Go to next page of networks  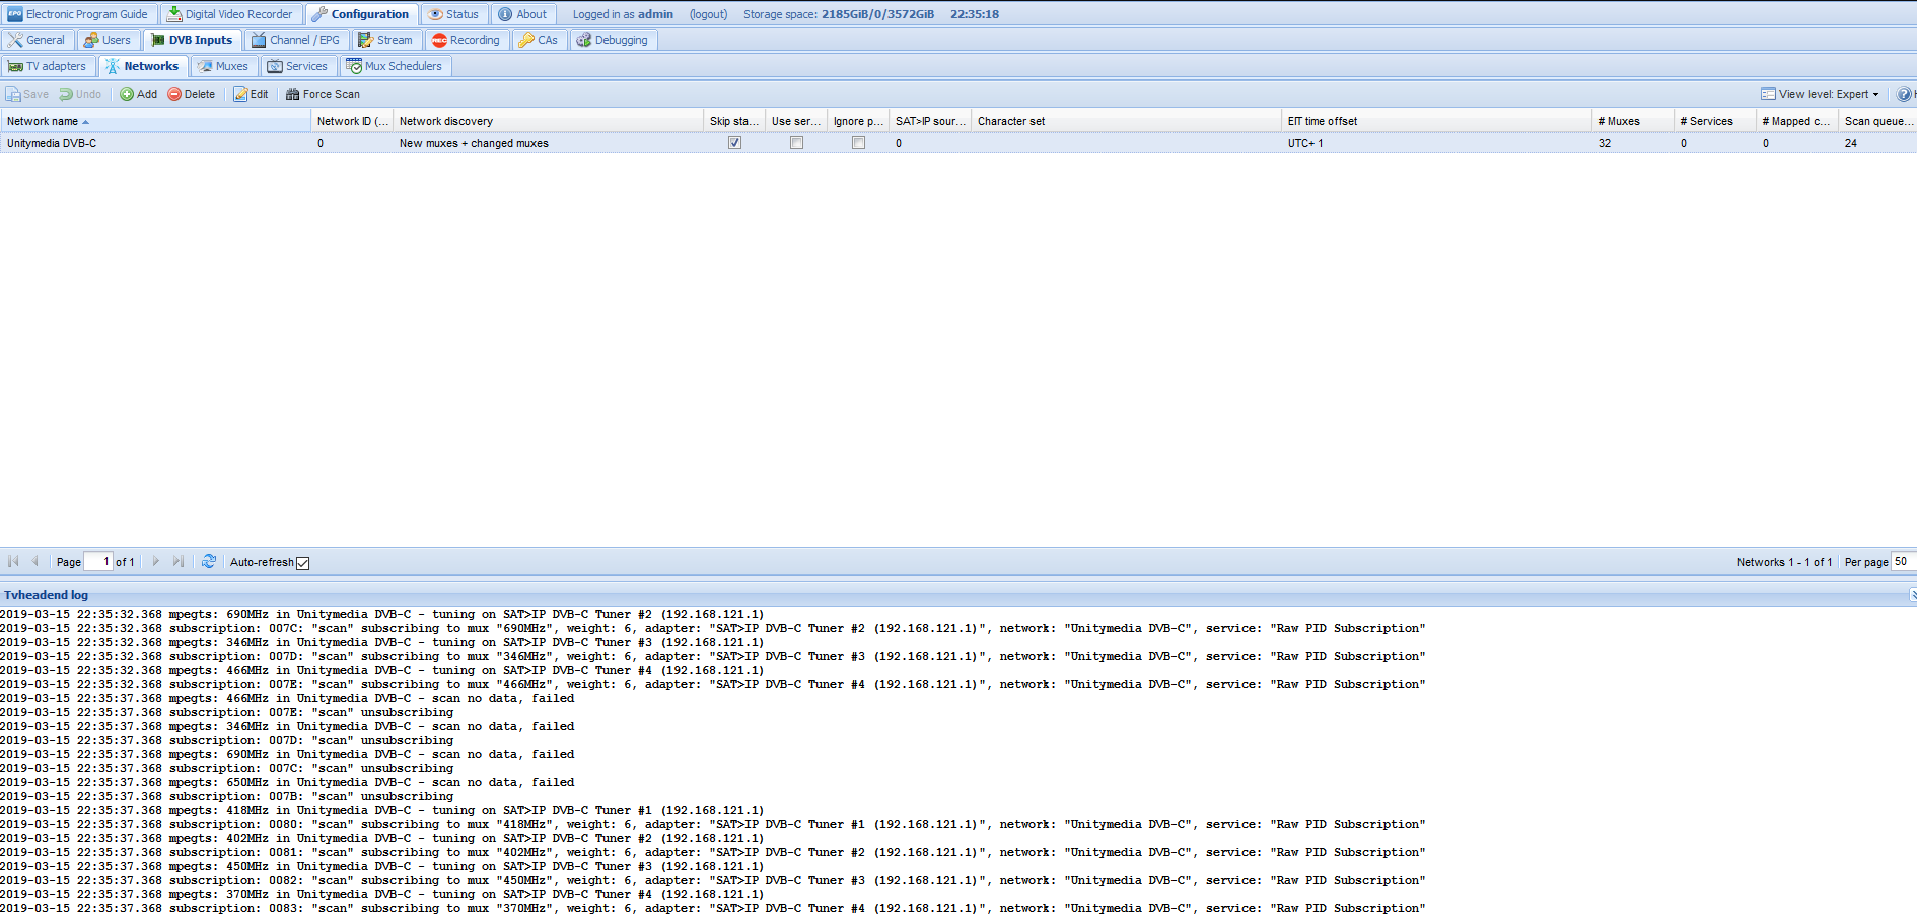point(156,561)
